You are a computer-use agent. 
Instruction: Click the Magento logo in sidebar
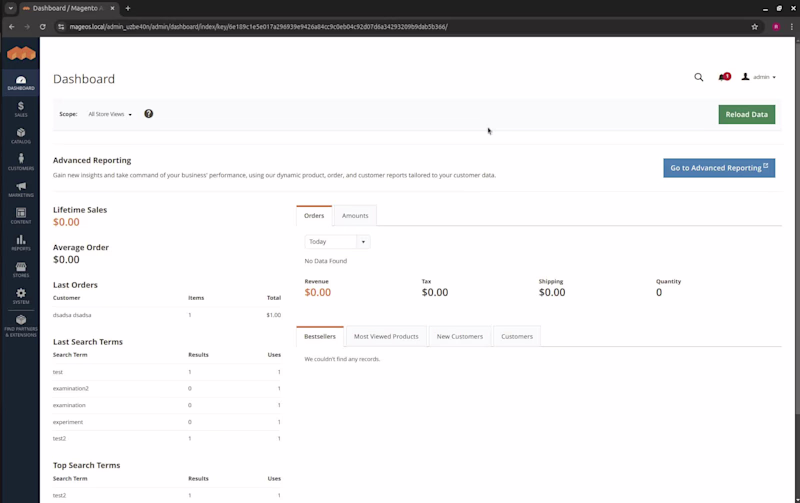coord(21,53)
